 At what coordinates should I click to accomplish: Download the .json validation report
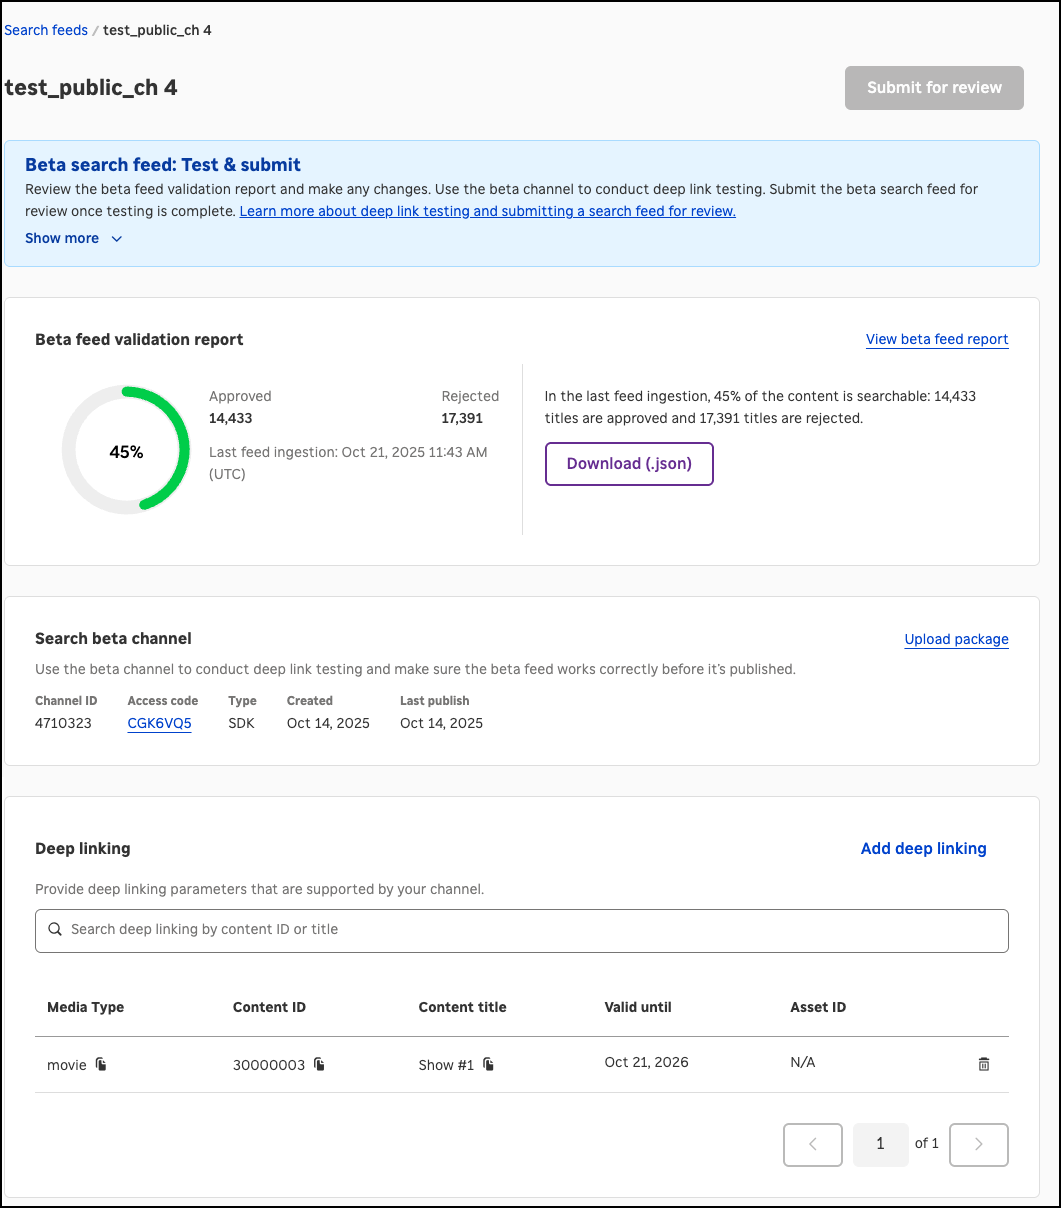pos(629,464)
